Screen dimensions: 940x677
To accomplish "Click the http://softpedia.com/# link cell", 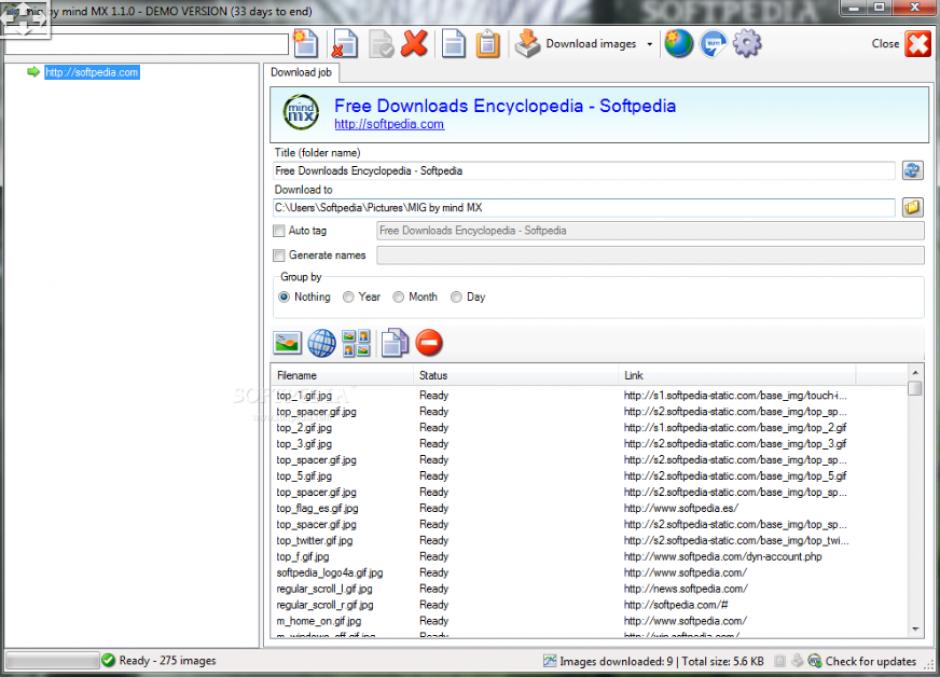I will tap(676, 605).
